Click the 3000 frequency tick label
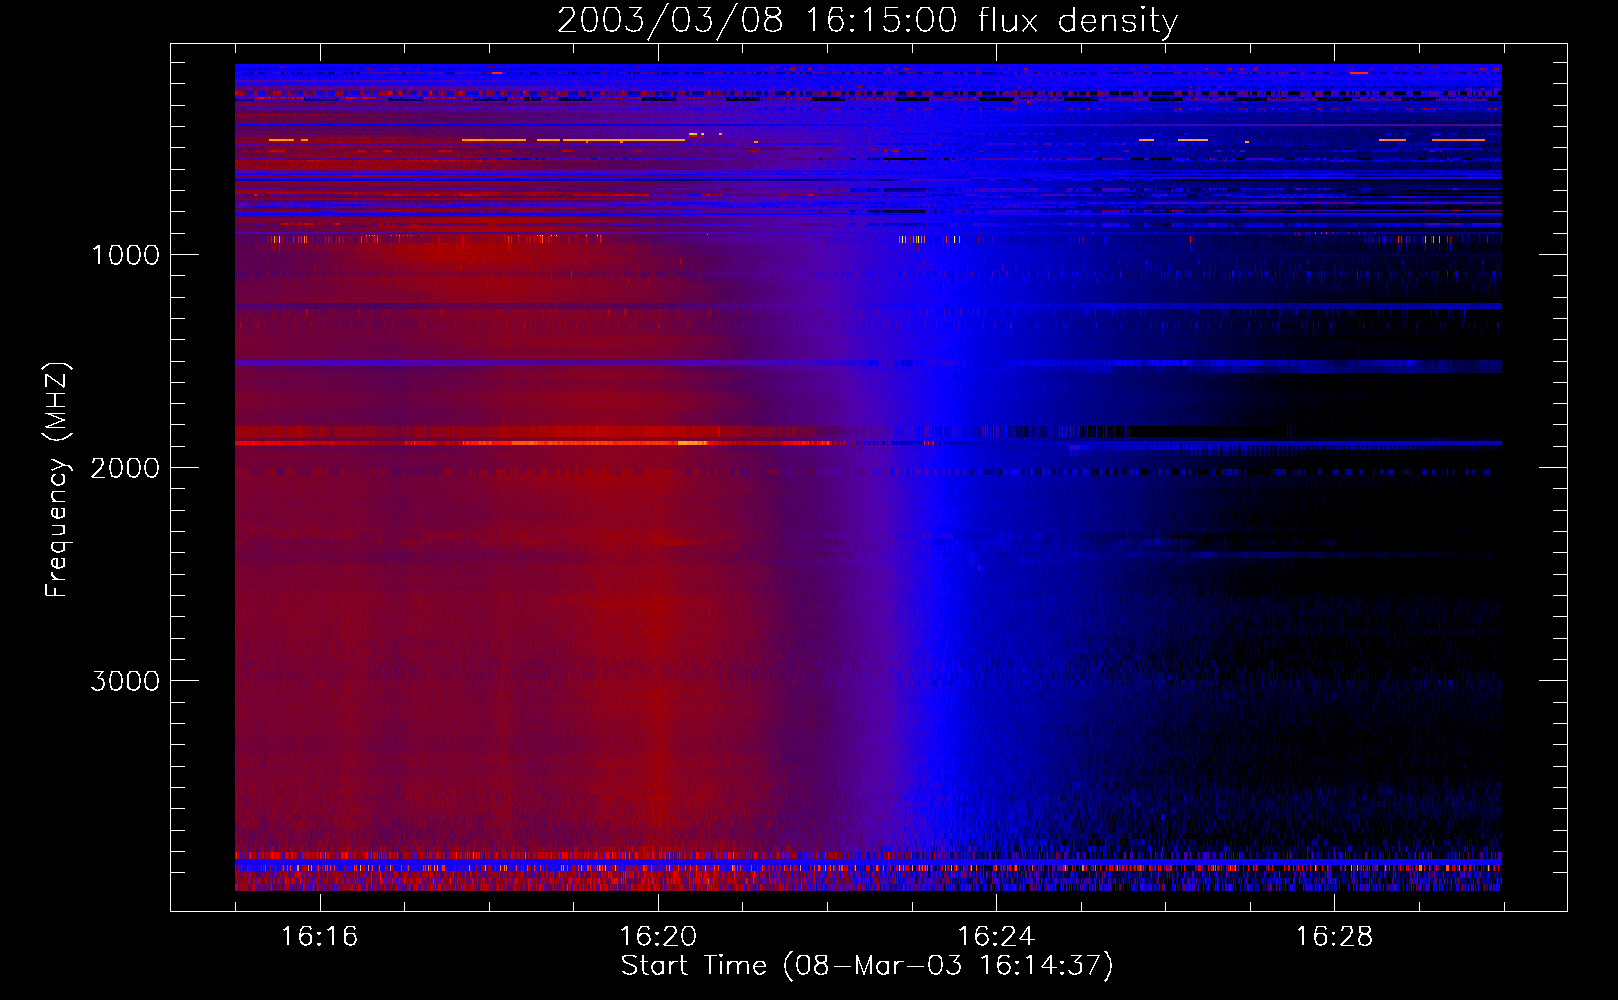Image resolution: width=1618 pixels, height=1000 pixels. point(125,681)
